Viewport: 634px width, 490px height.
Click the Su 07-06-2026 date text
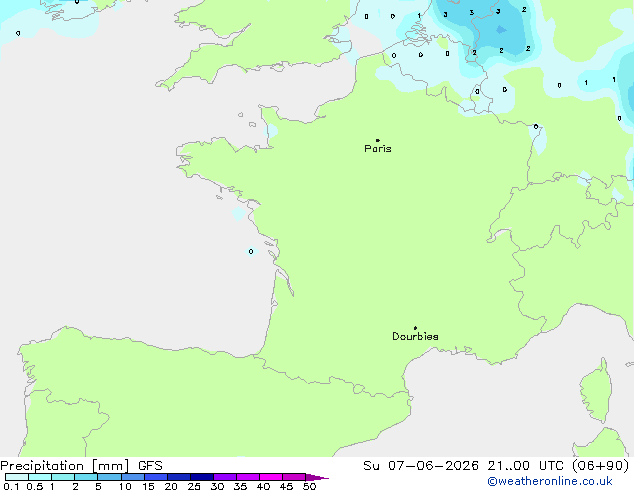pos(421,466)
